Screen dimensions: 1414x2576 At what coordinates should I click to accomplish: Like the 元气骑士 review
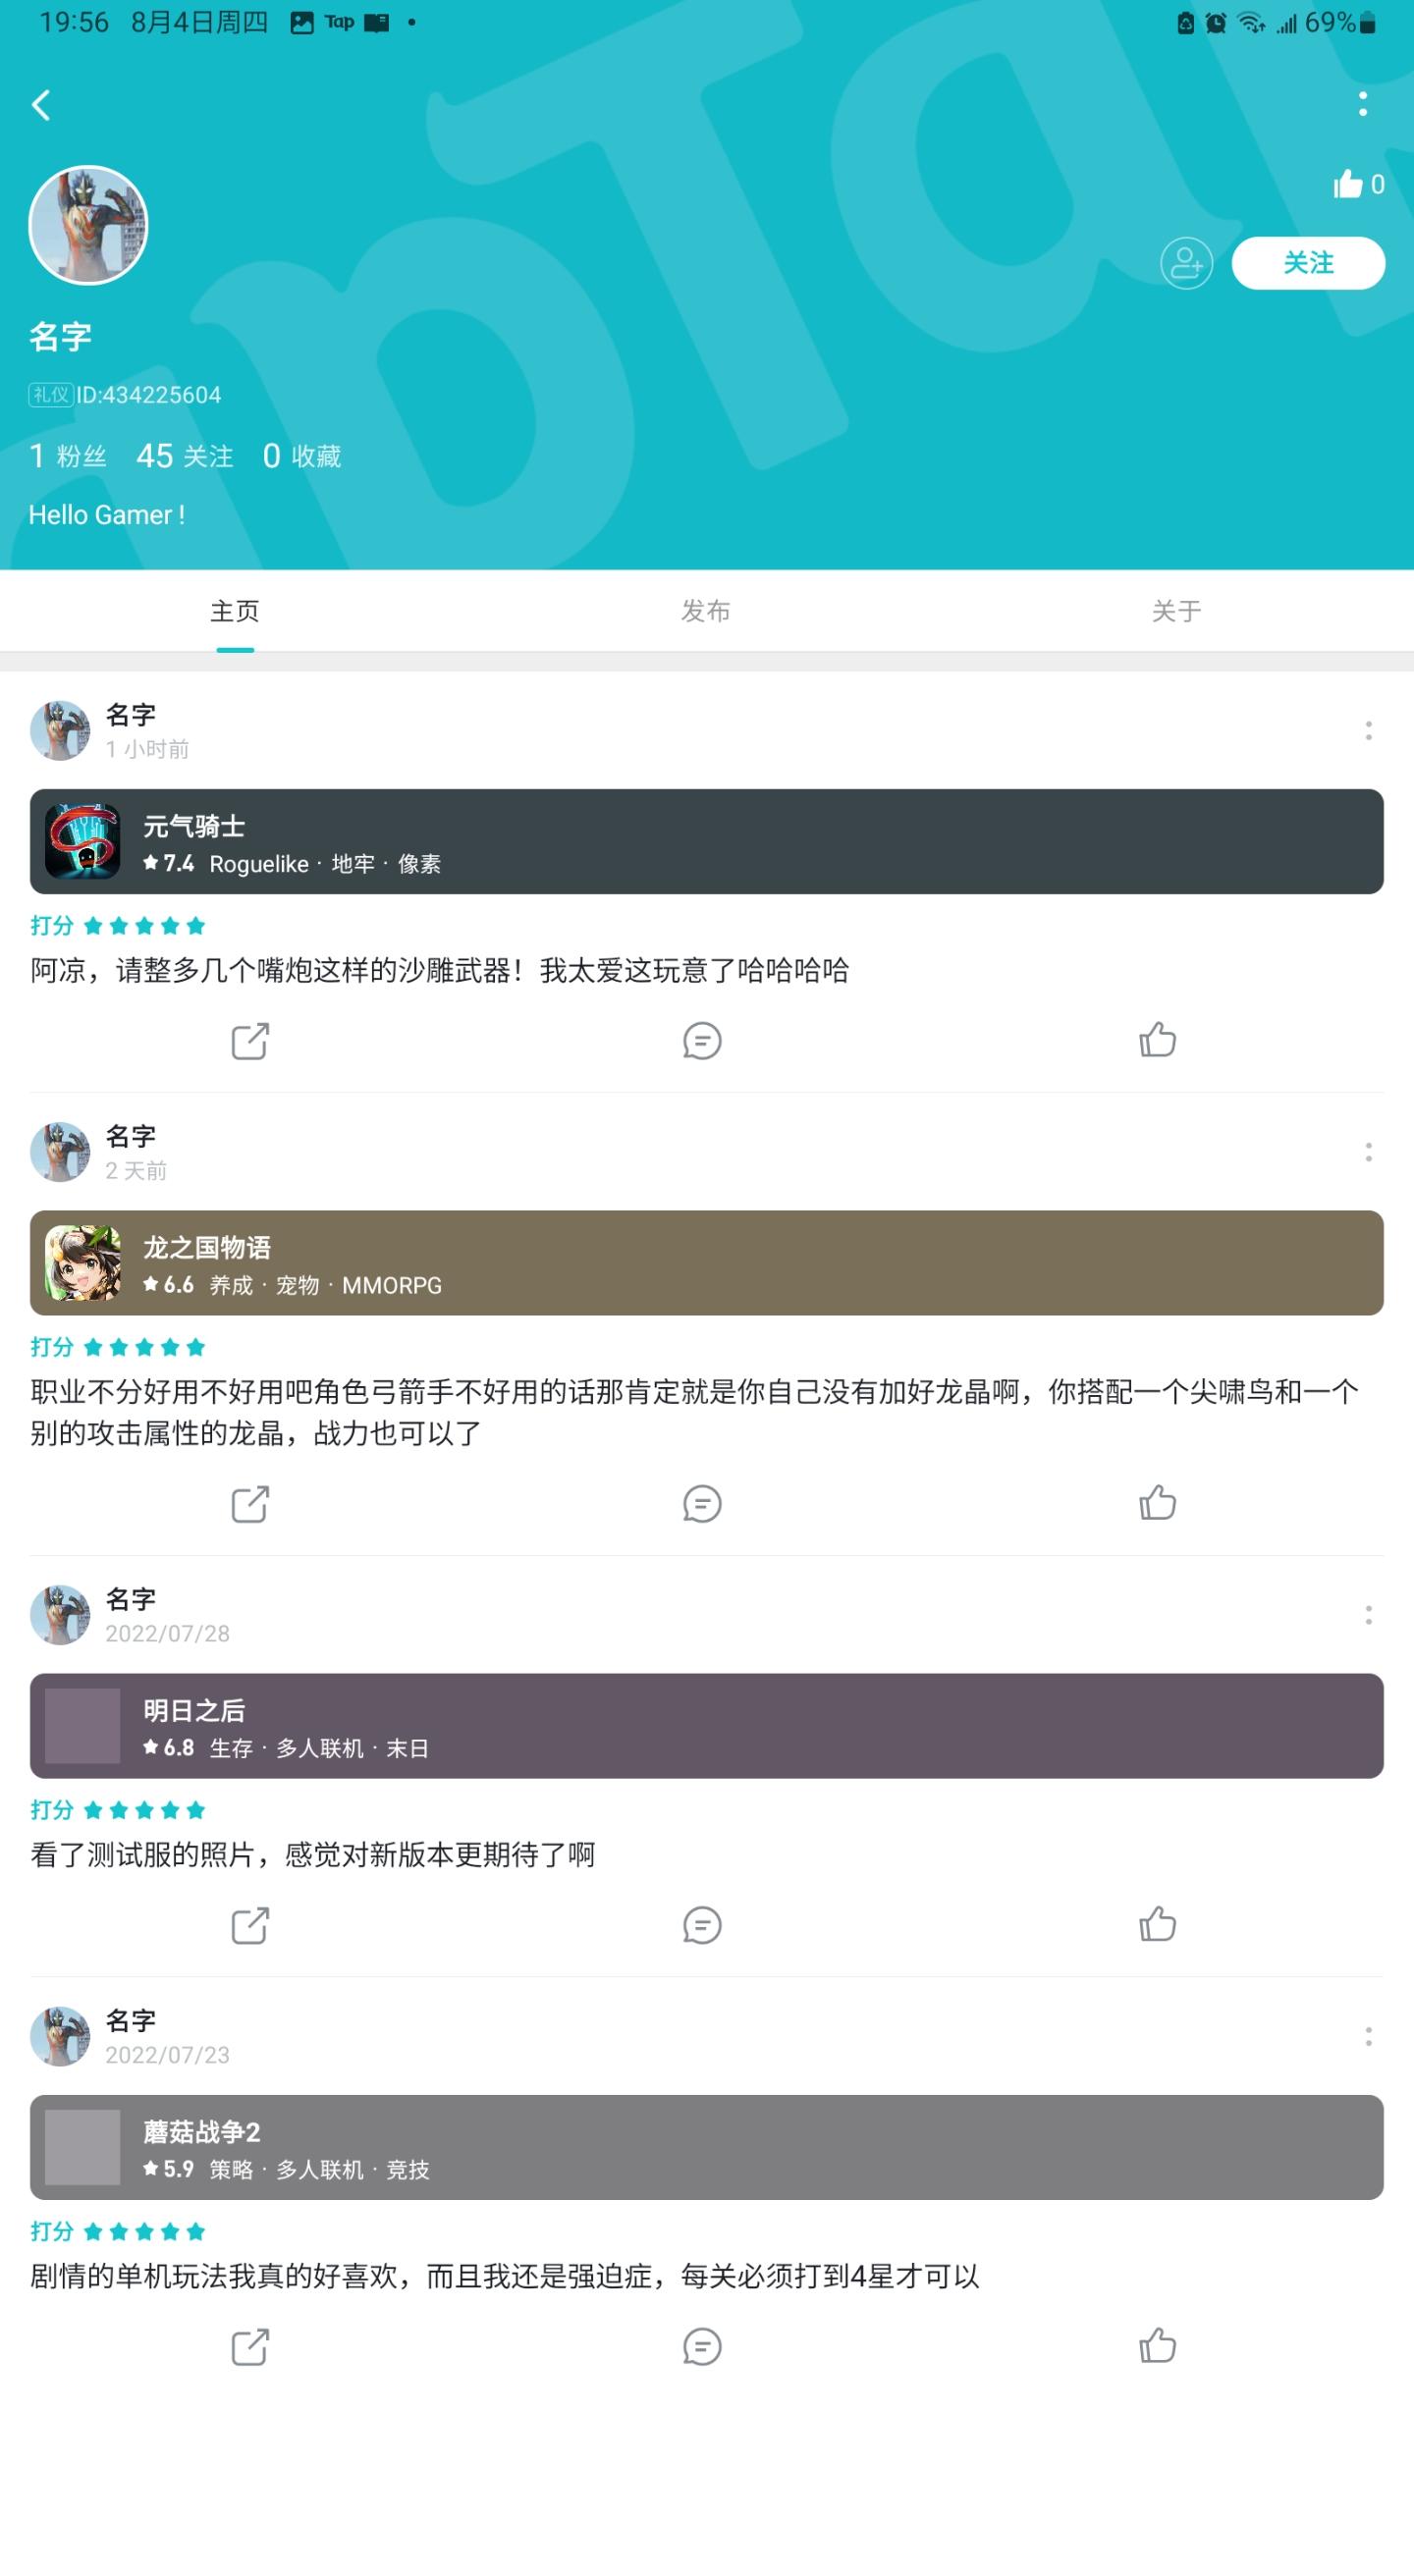coord(1157,1040)
